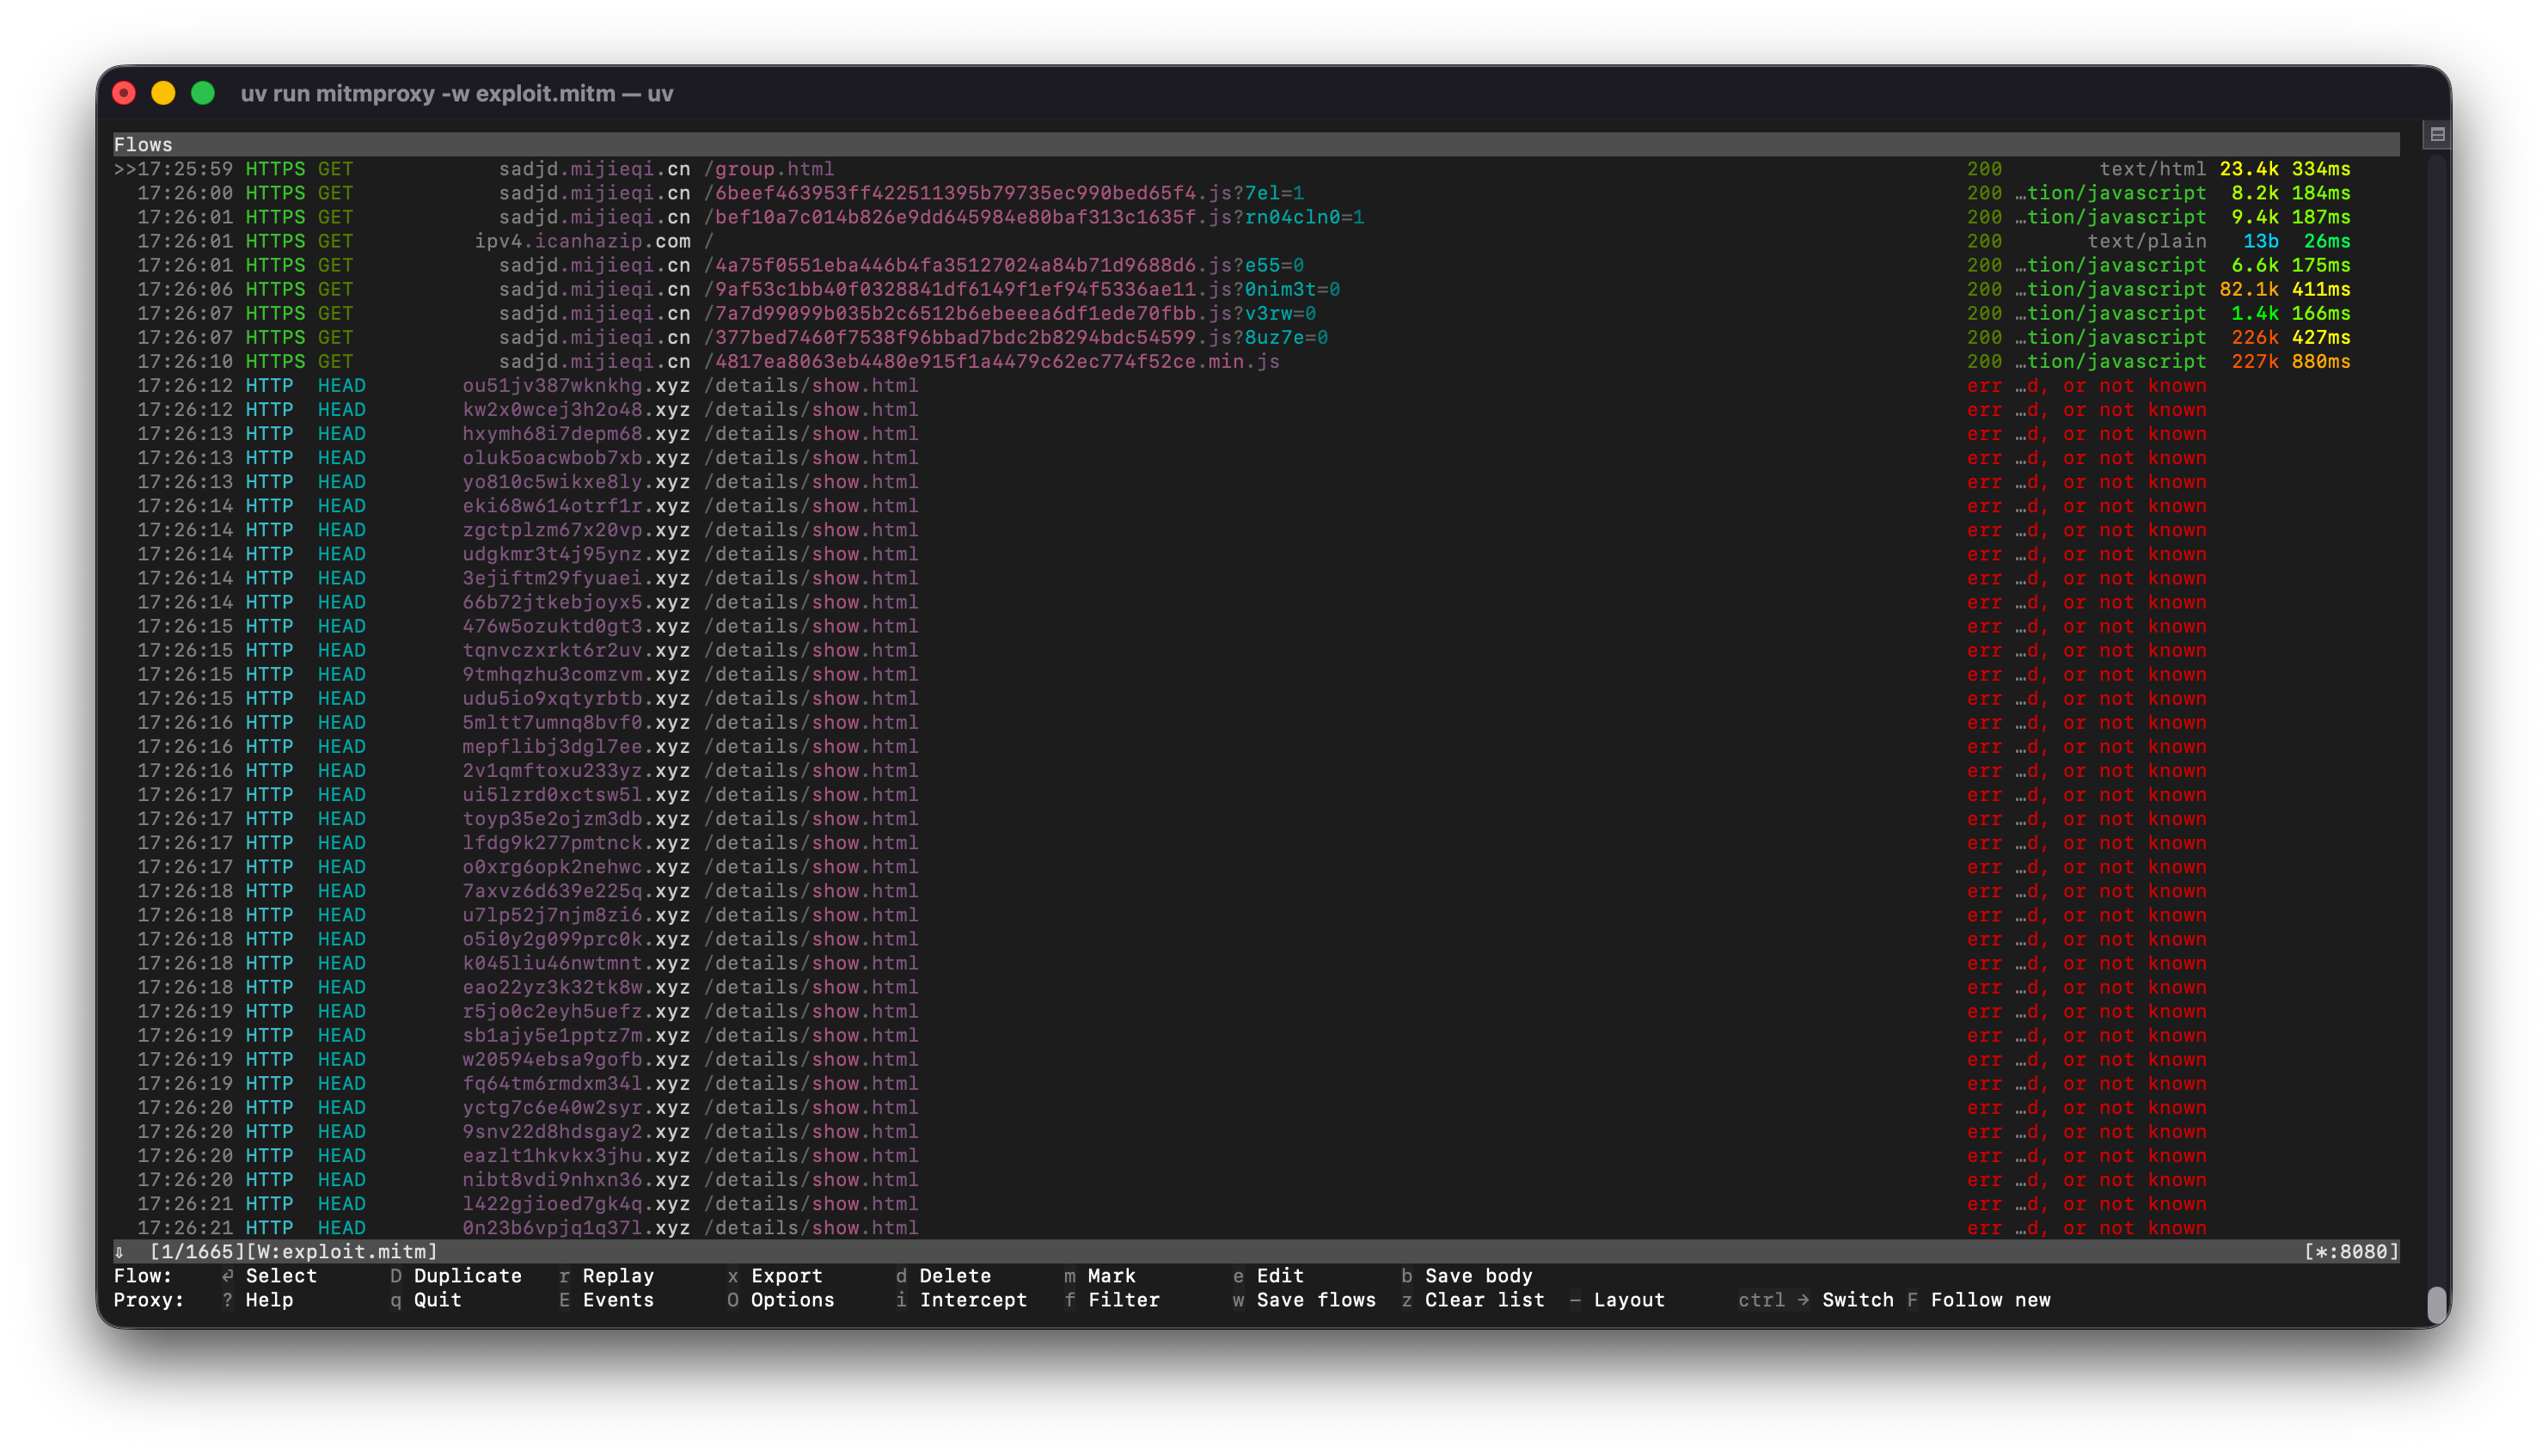Click the vertical scrollbar thumb at bottom right
Viewport: 2548px width, 1456px height.
click(2437, 1303)
